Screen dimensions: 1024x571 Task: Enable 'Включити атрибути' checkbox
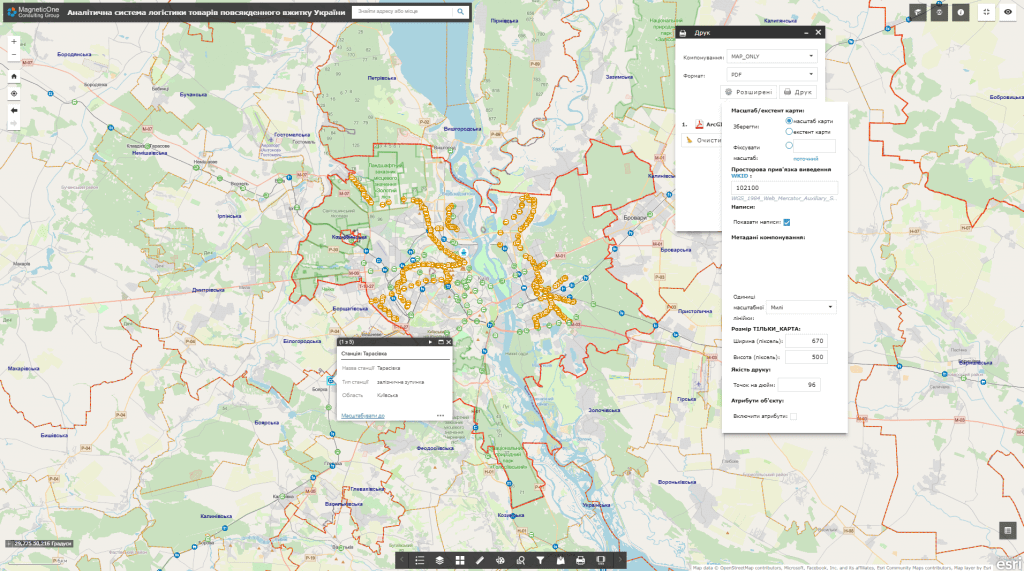pyautogui.click(x=793, y=416)
